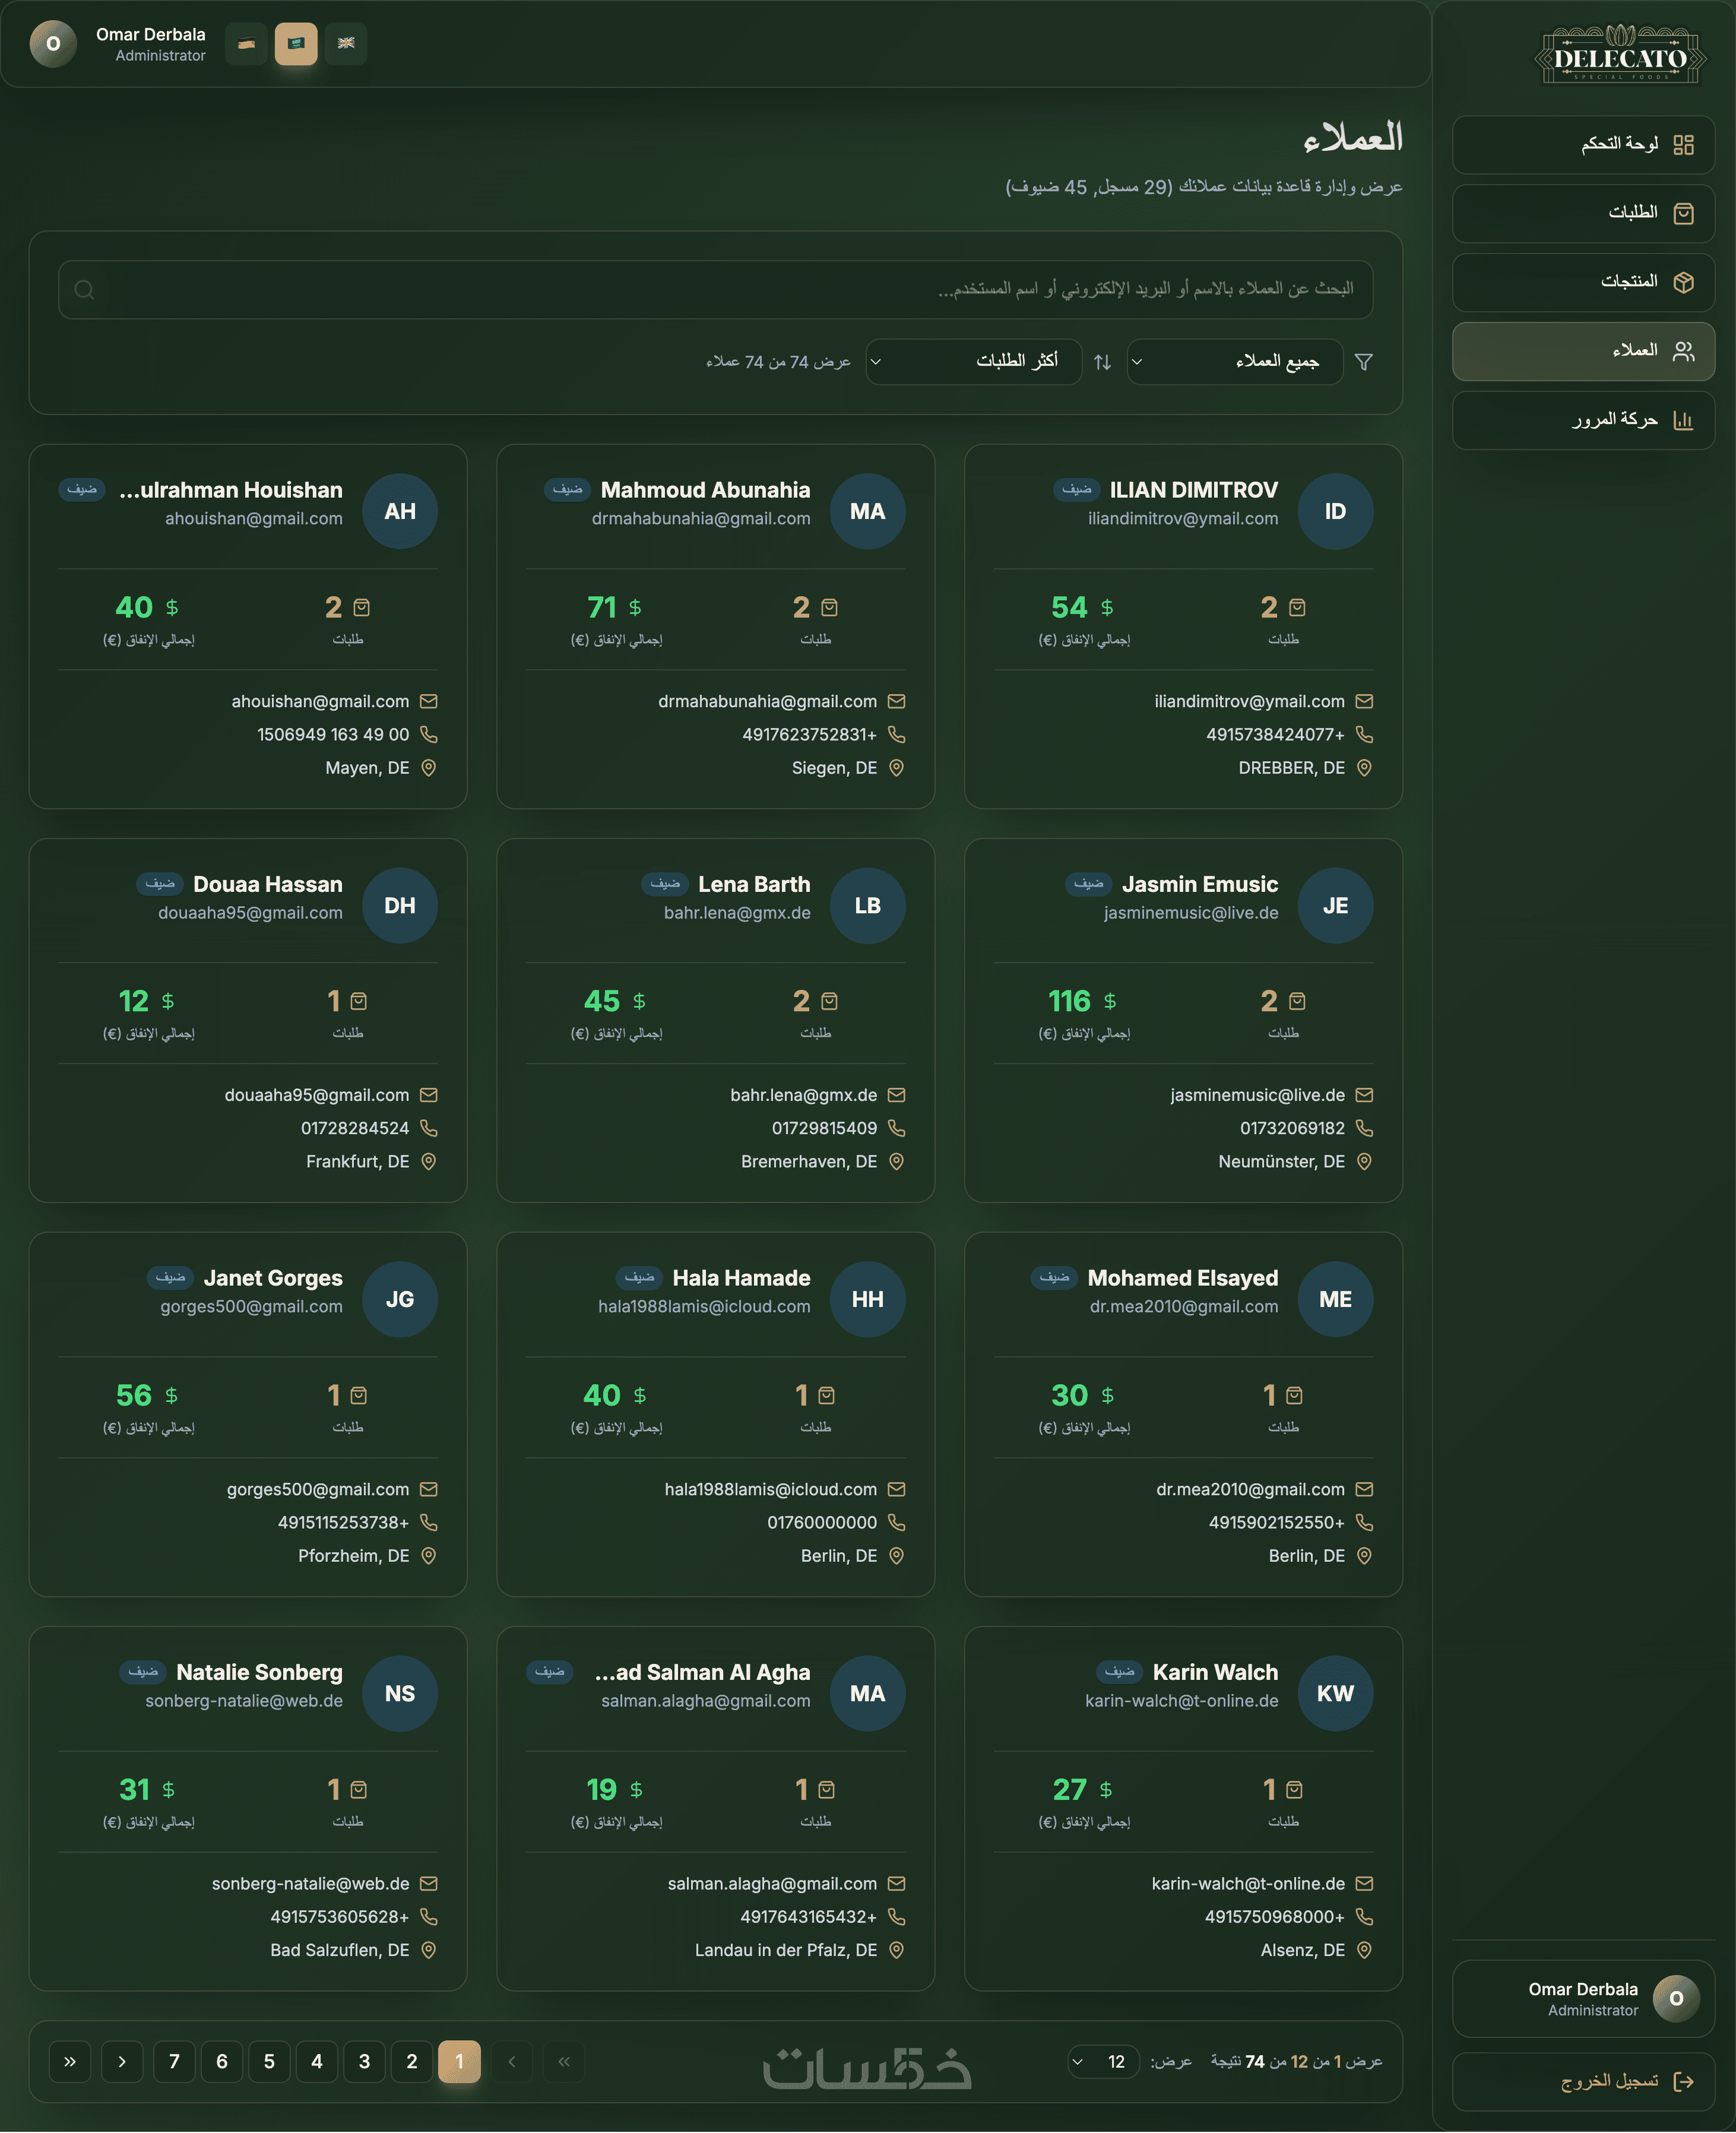1736x2133 pixels.
Task: Click the phone icon on Jasmin Emusic card
Action: [1363, 1128]
